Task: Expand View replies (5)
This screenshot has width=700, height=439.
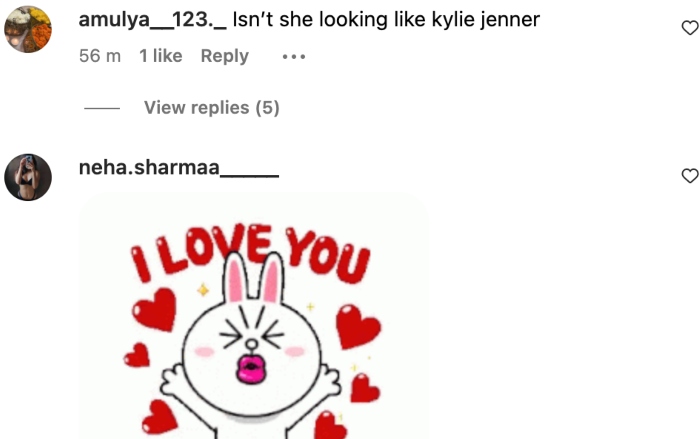Action: tap(212, 108)
